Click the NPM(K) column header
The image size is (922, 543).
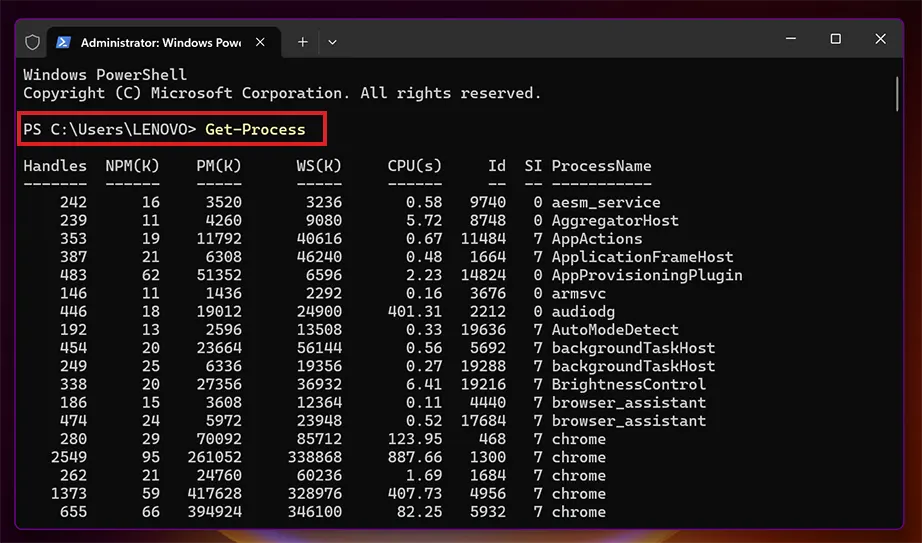pyautogui.click(x=132, y=166)
